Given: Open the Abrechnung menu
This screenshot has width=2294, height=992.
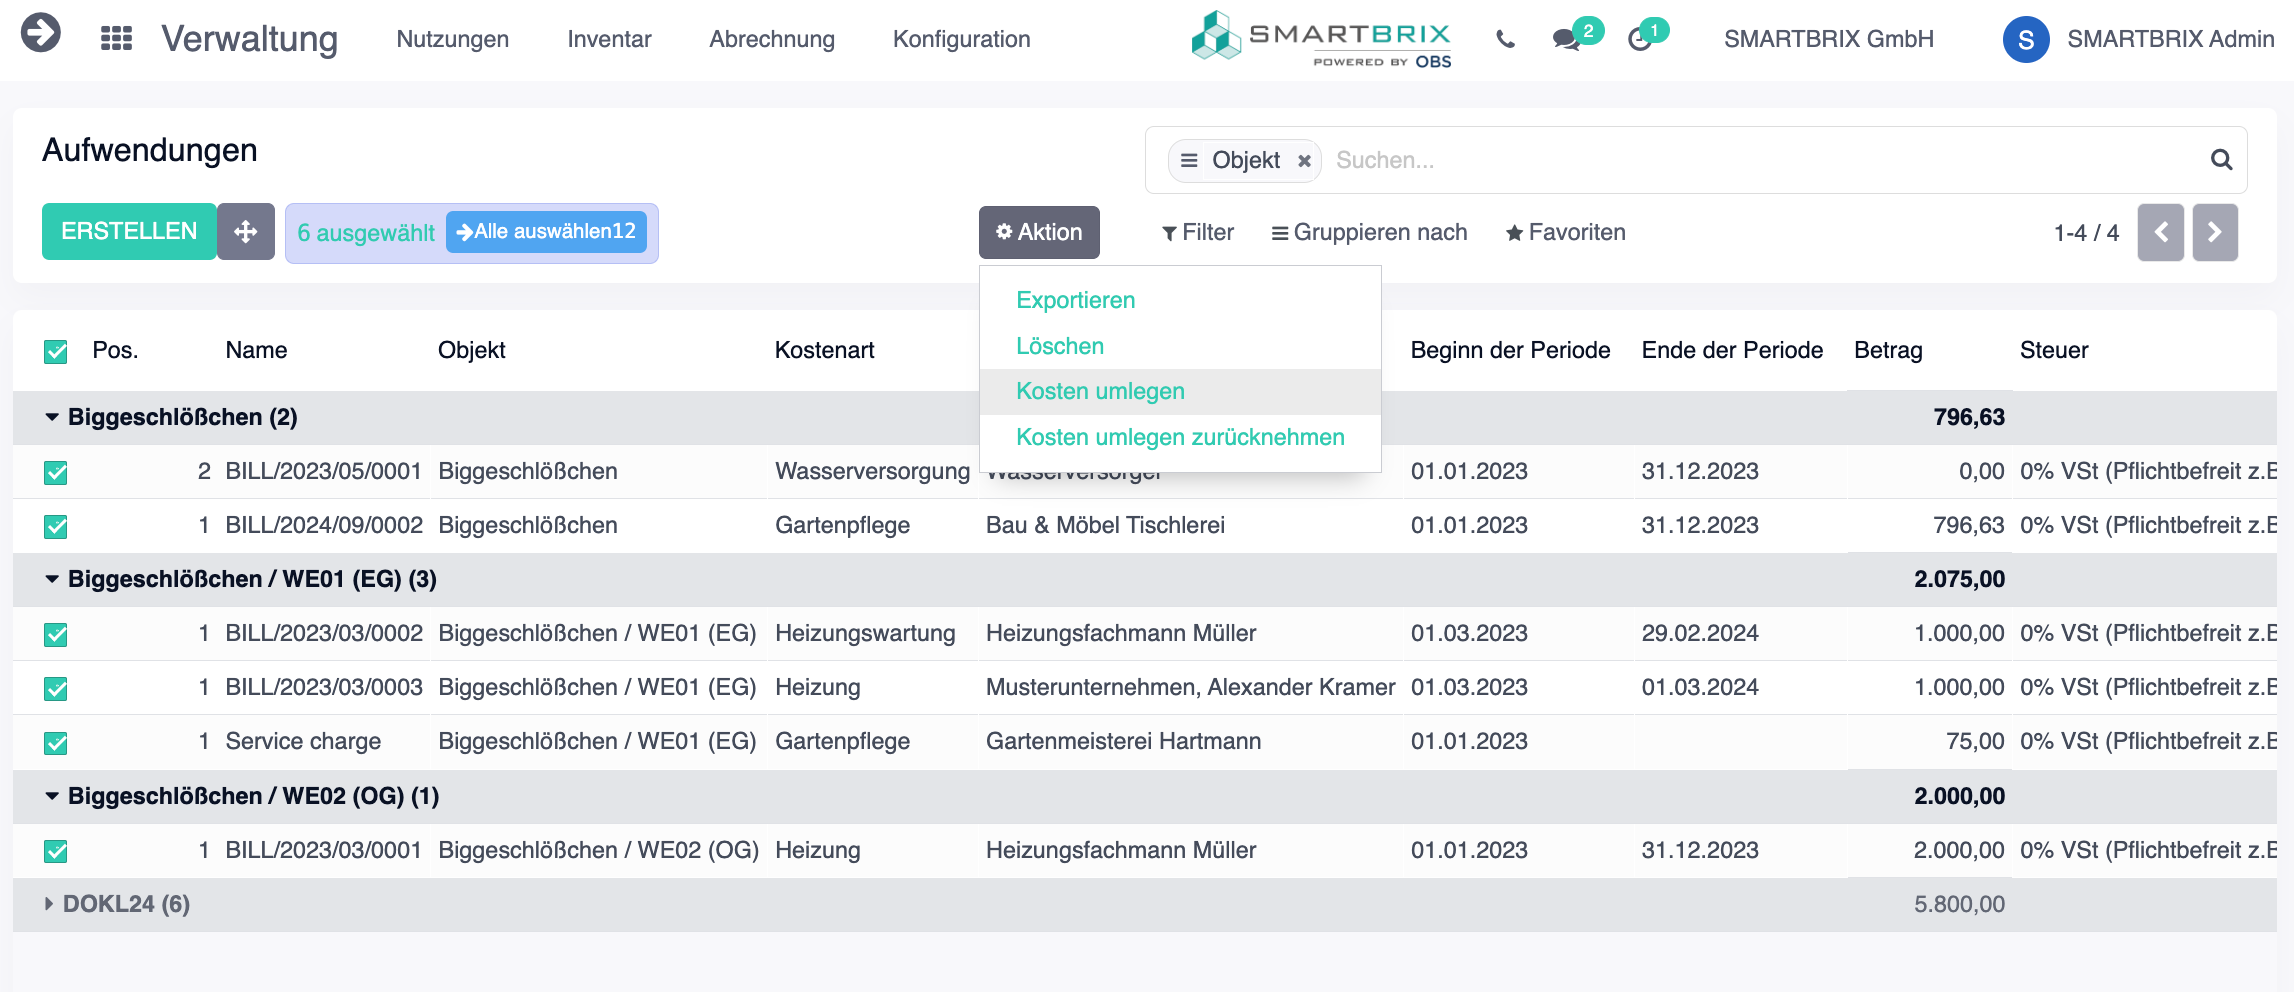Looking at the screenshot, I should [771, 40].
